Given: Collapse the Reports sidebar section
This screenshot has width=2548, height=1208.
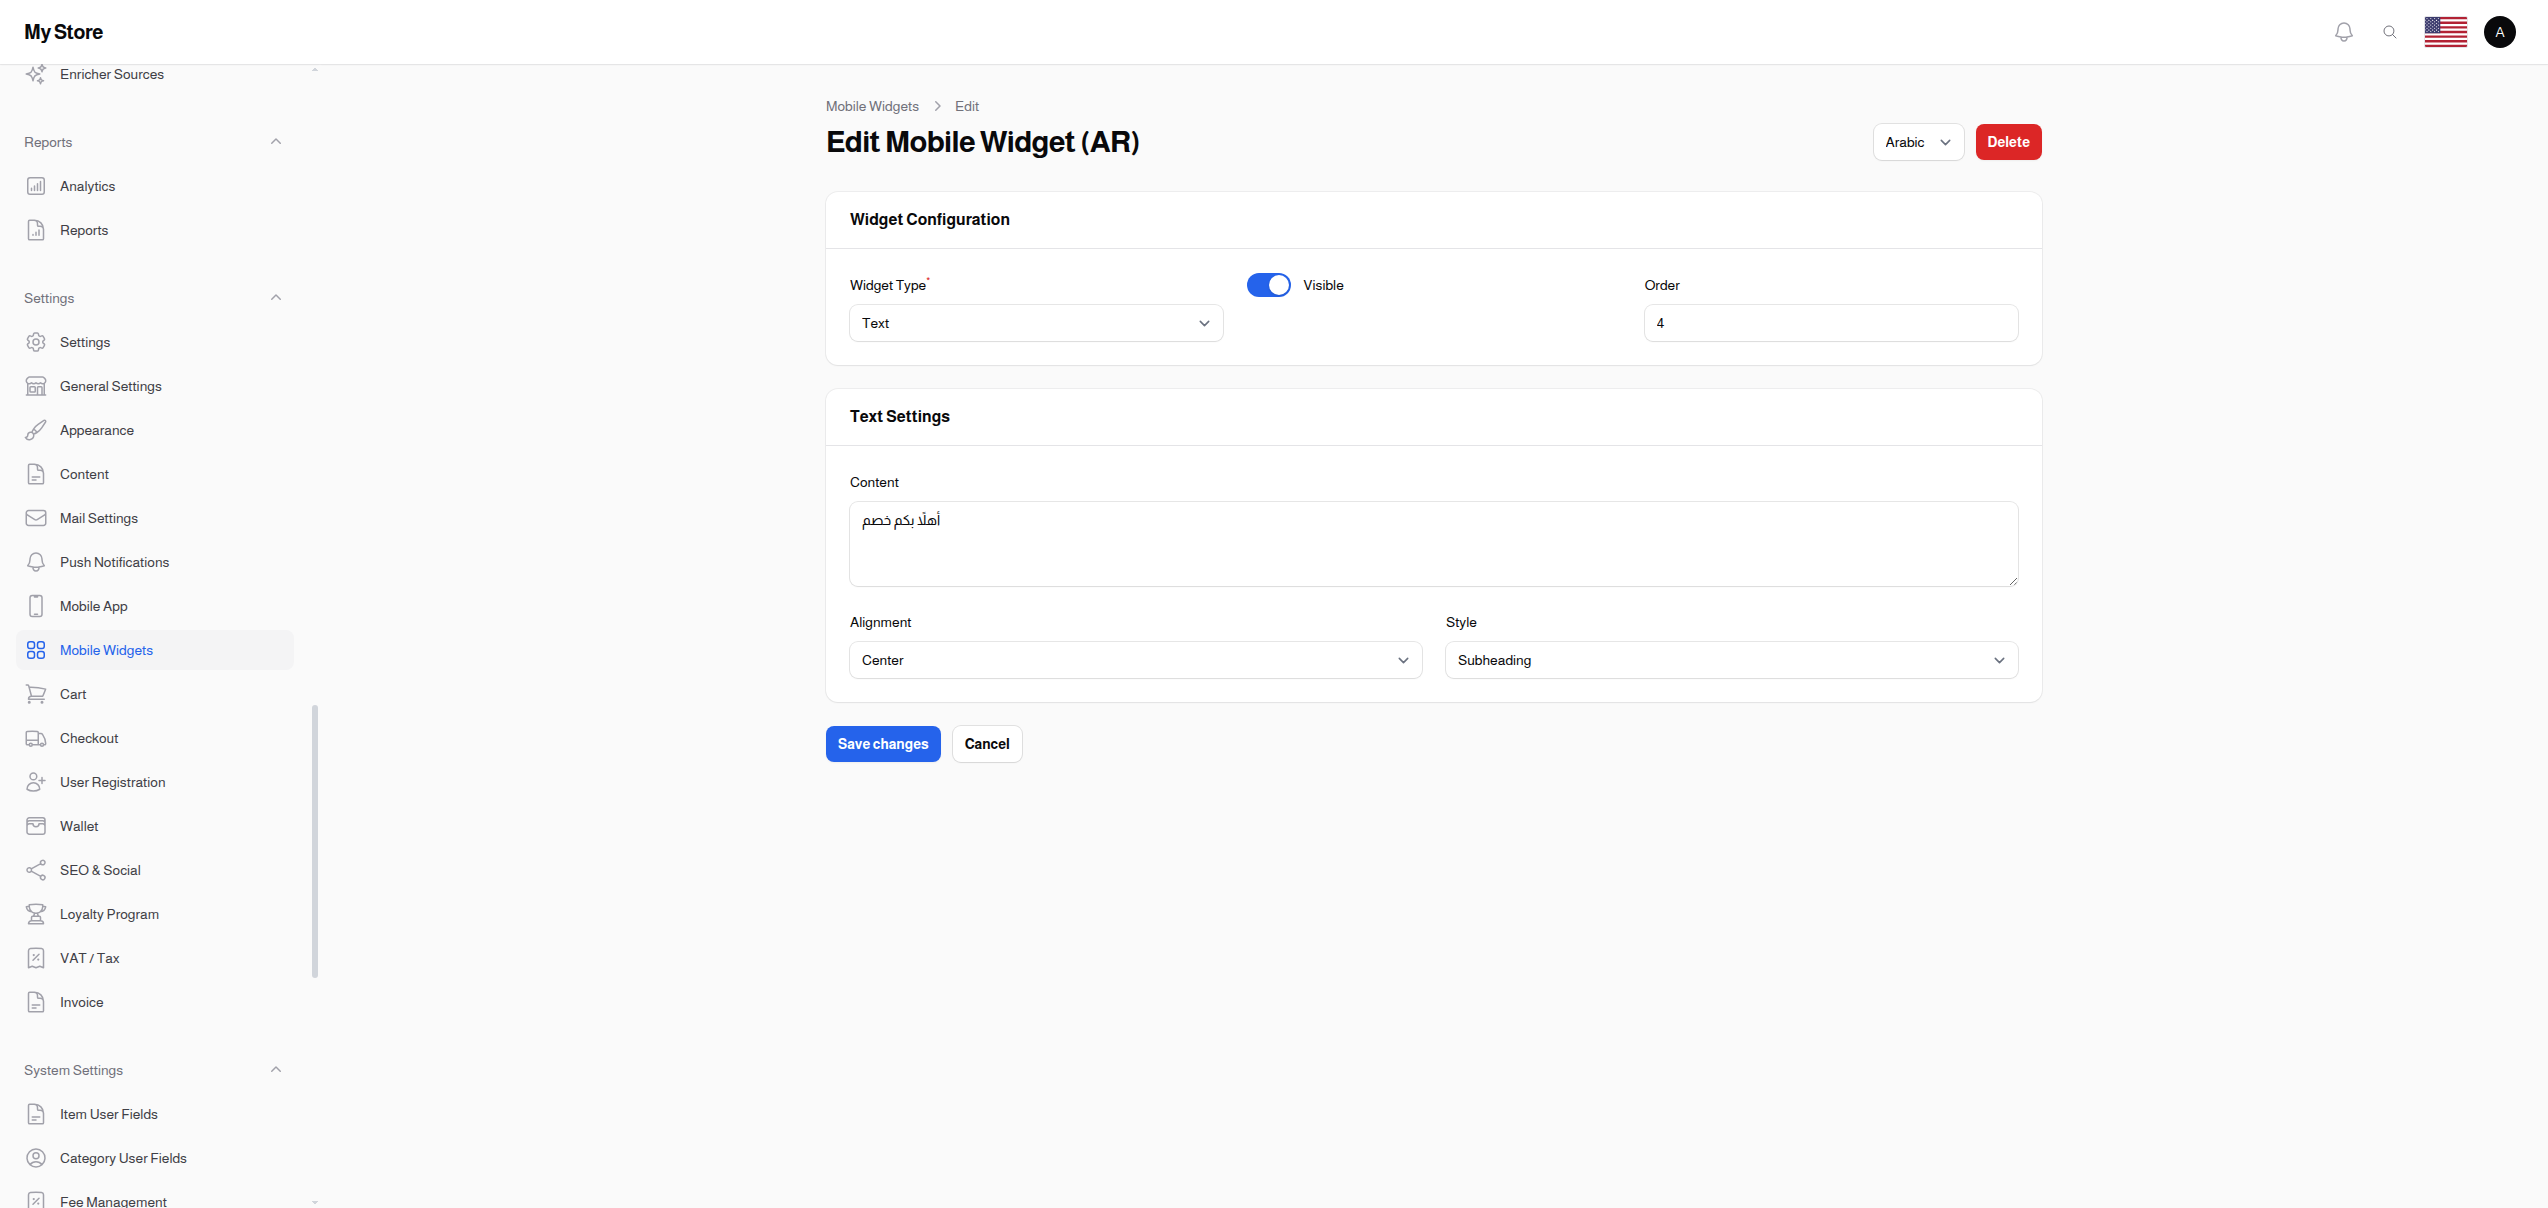Looking at the screenshot, I should click(x=276, y=142).
